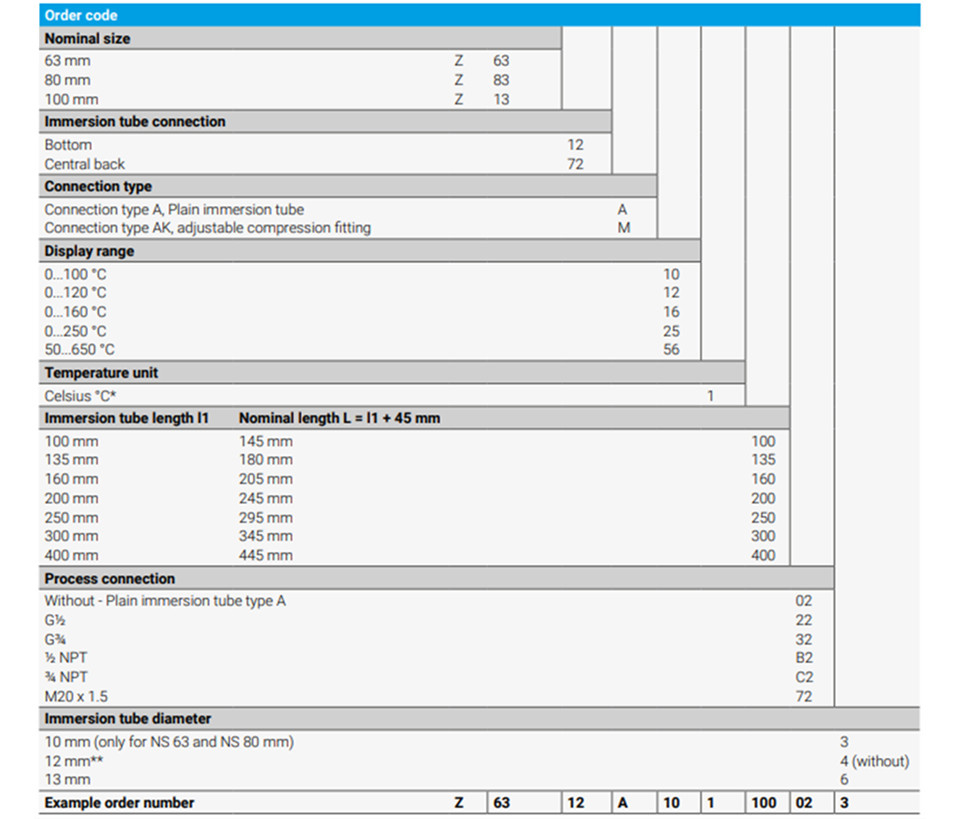This screenshot has width=960, height=819.
Task: Click the diameter code '4 (without)'
Action: coord(874,761)
